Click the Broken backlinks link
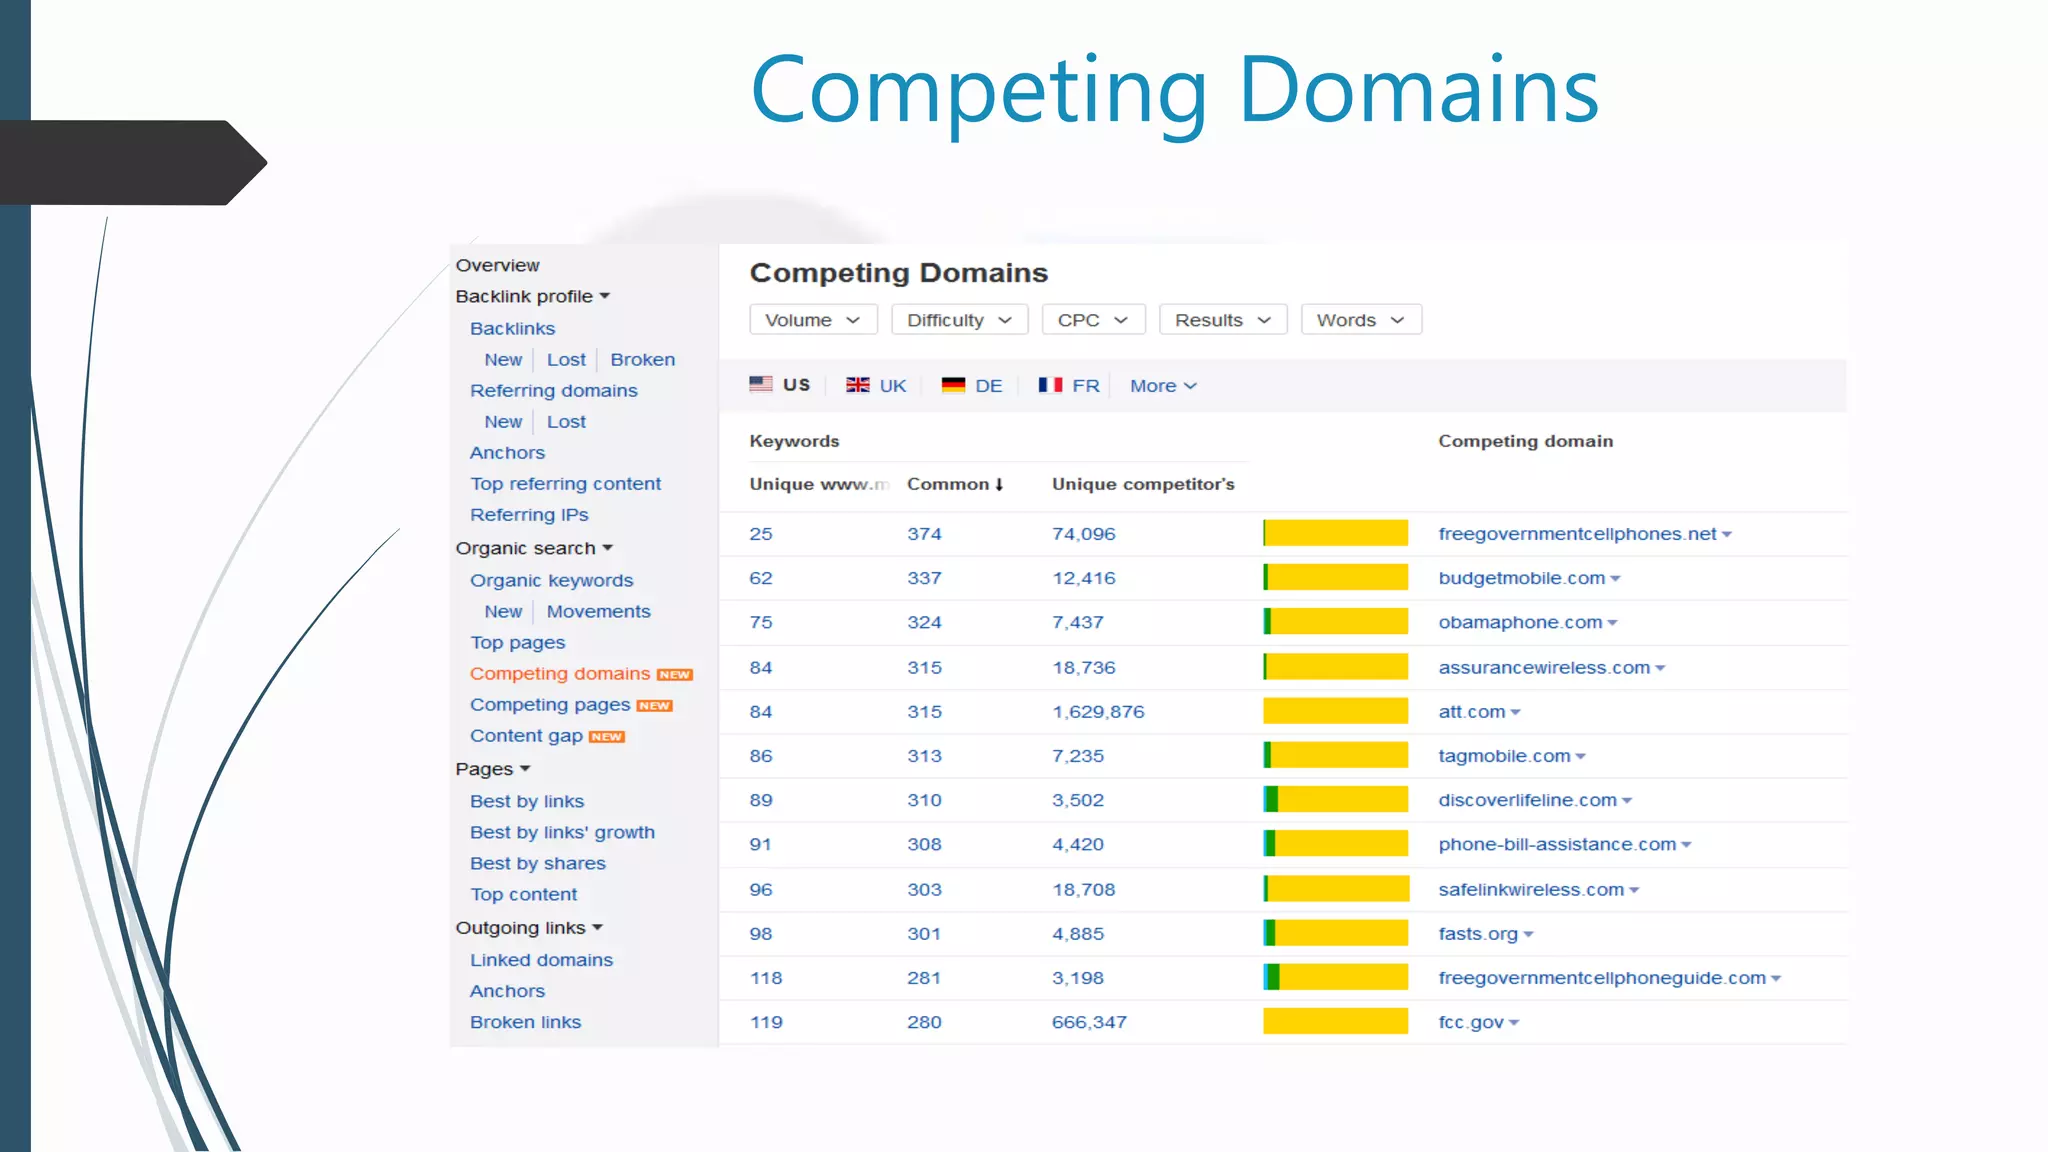 (x=643, y=359)
